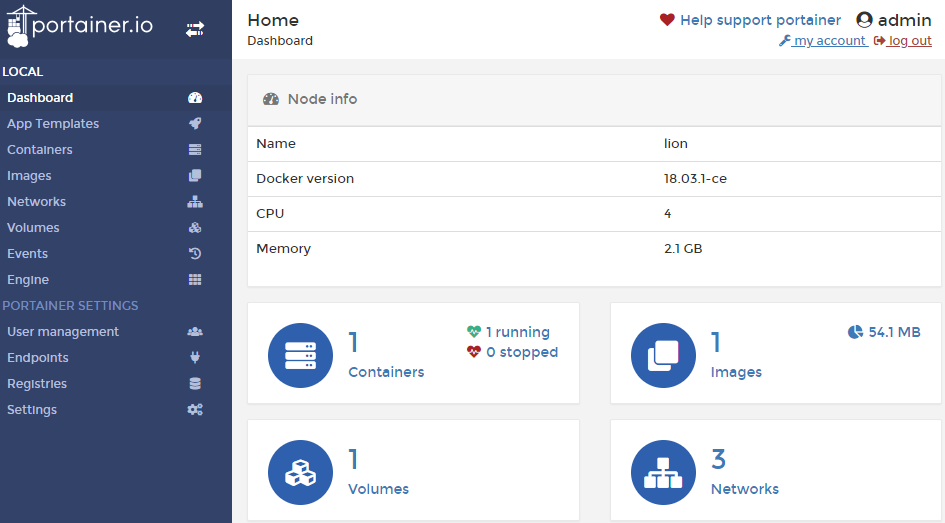The image size is (945, 523).
Task: Click the Endpoints plug icon in sidebar
Action: [195, 358]
